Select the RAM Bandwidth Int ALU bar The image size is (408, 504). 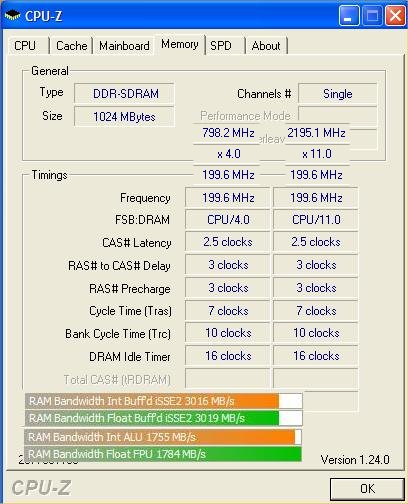coord(163,437)
